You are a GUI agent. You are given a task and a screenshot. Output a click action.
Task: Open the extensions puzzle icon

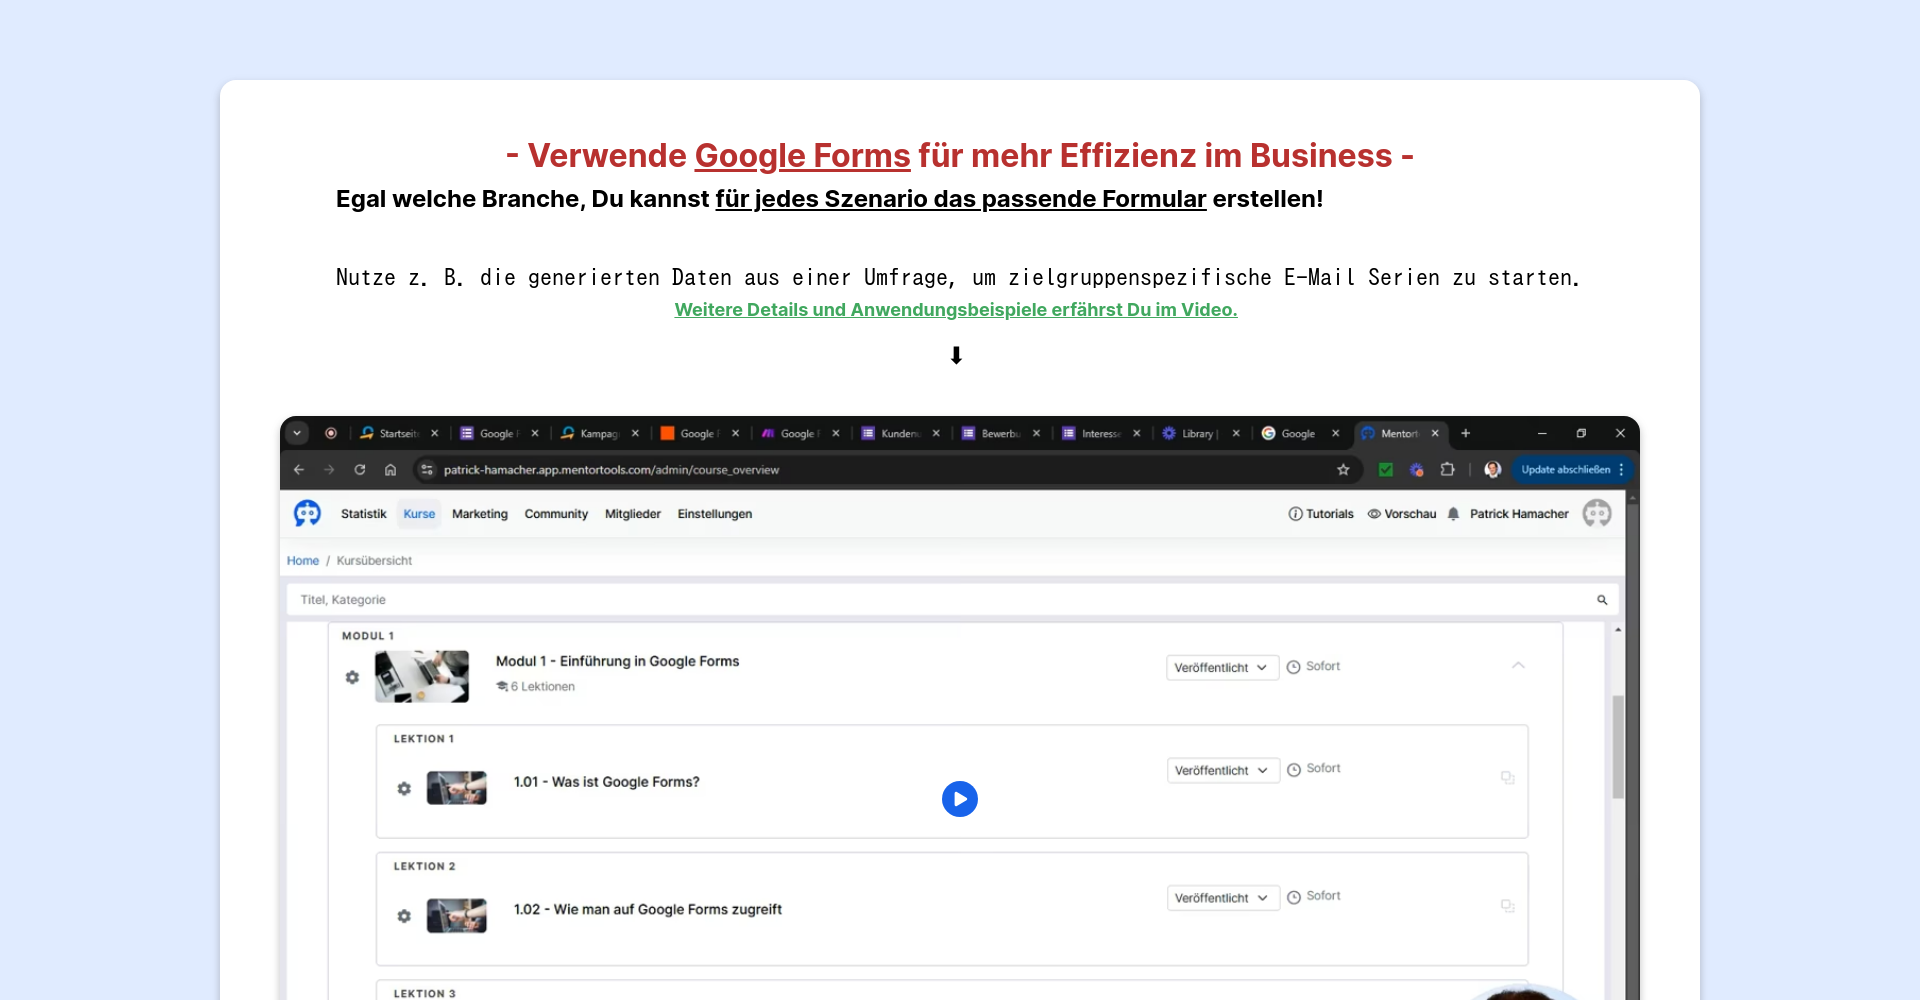[1447, 469]
